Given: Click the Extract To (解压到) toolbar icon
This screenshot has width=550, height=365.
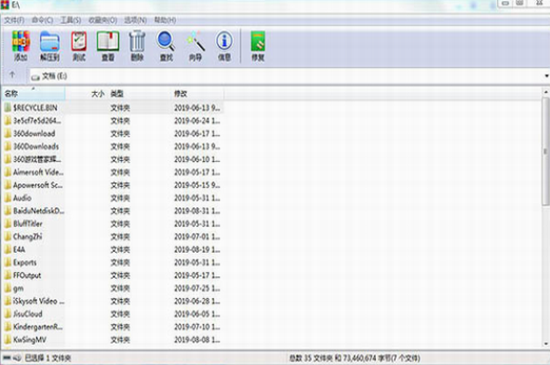Looking at the screenshot, I should click(x=49, y=41).
